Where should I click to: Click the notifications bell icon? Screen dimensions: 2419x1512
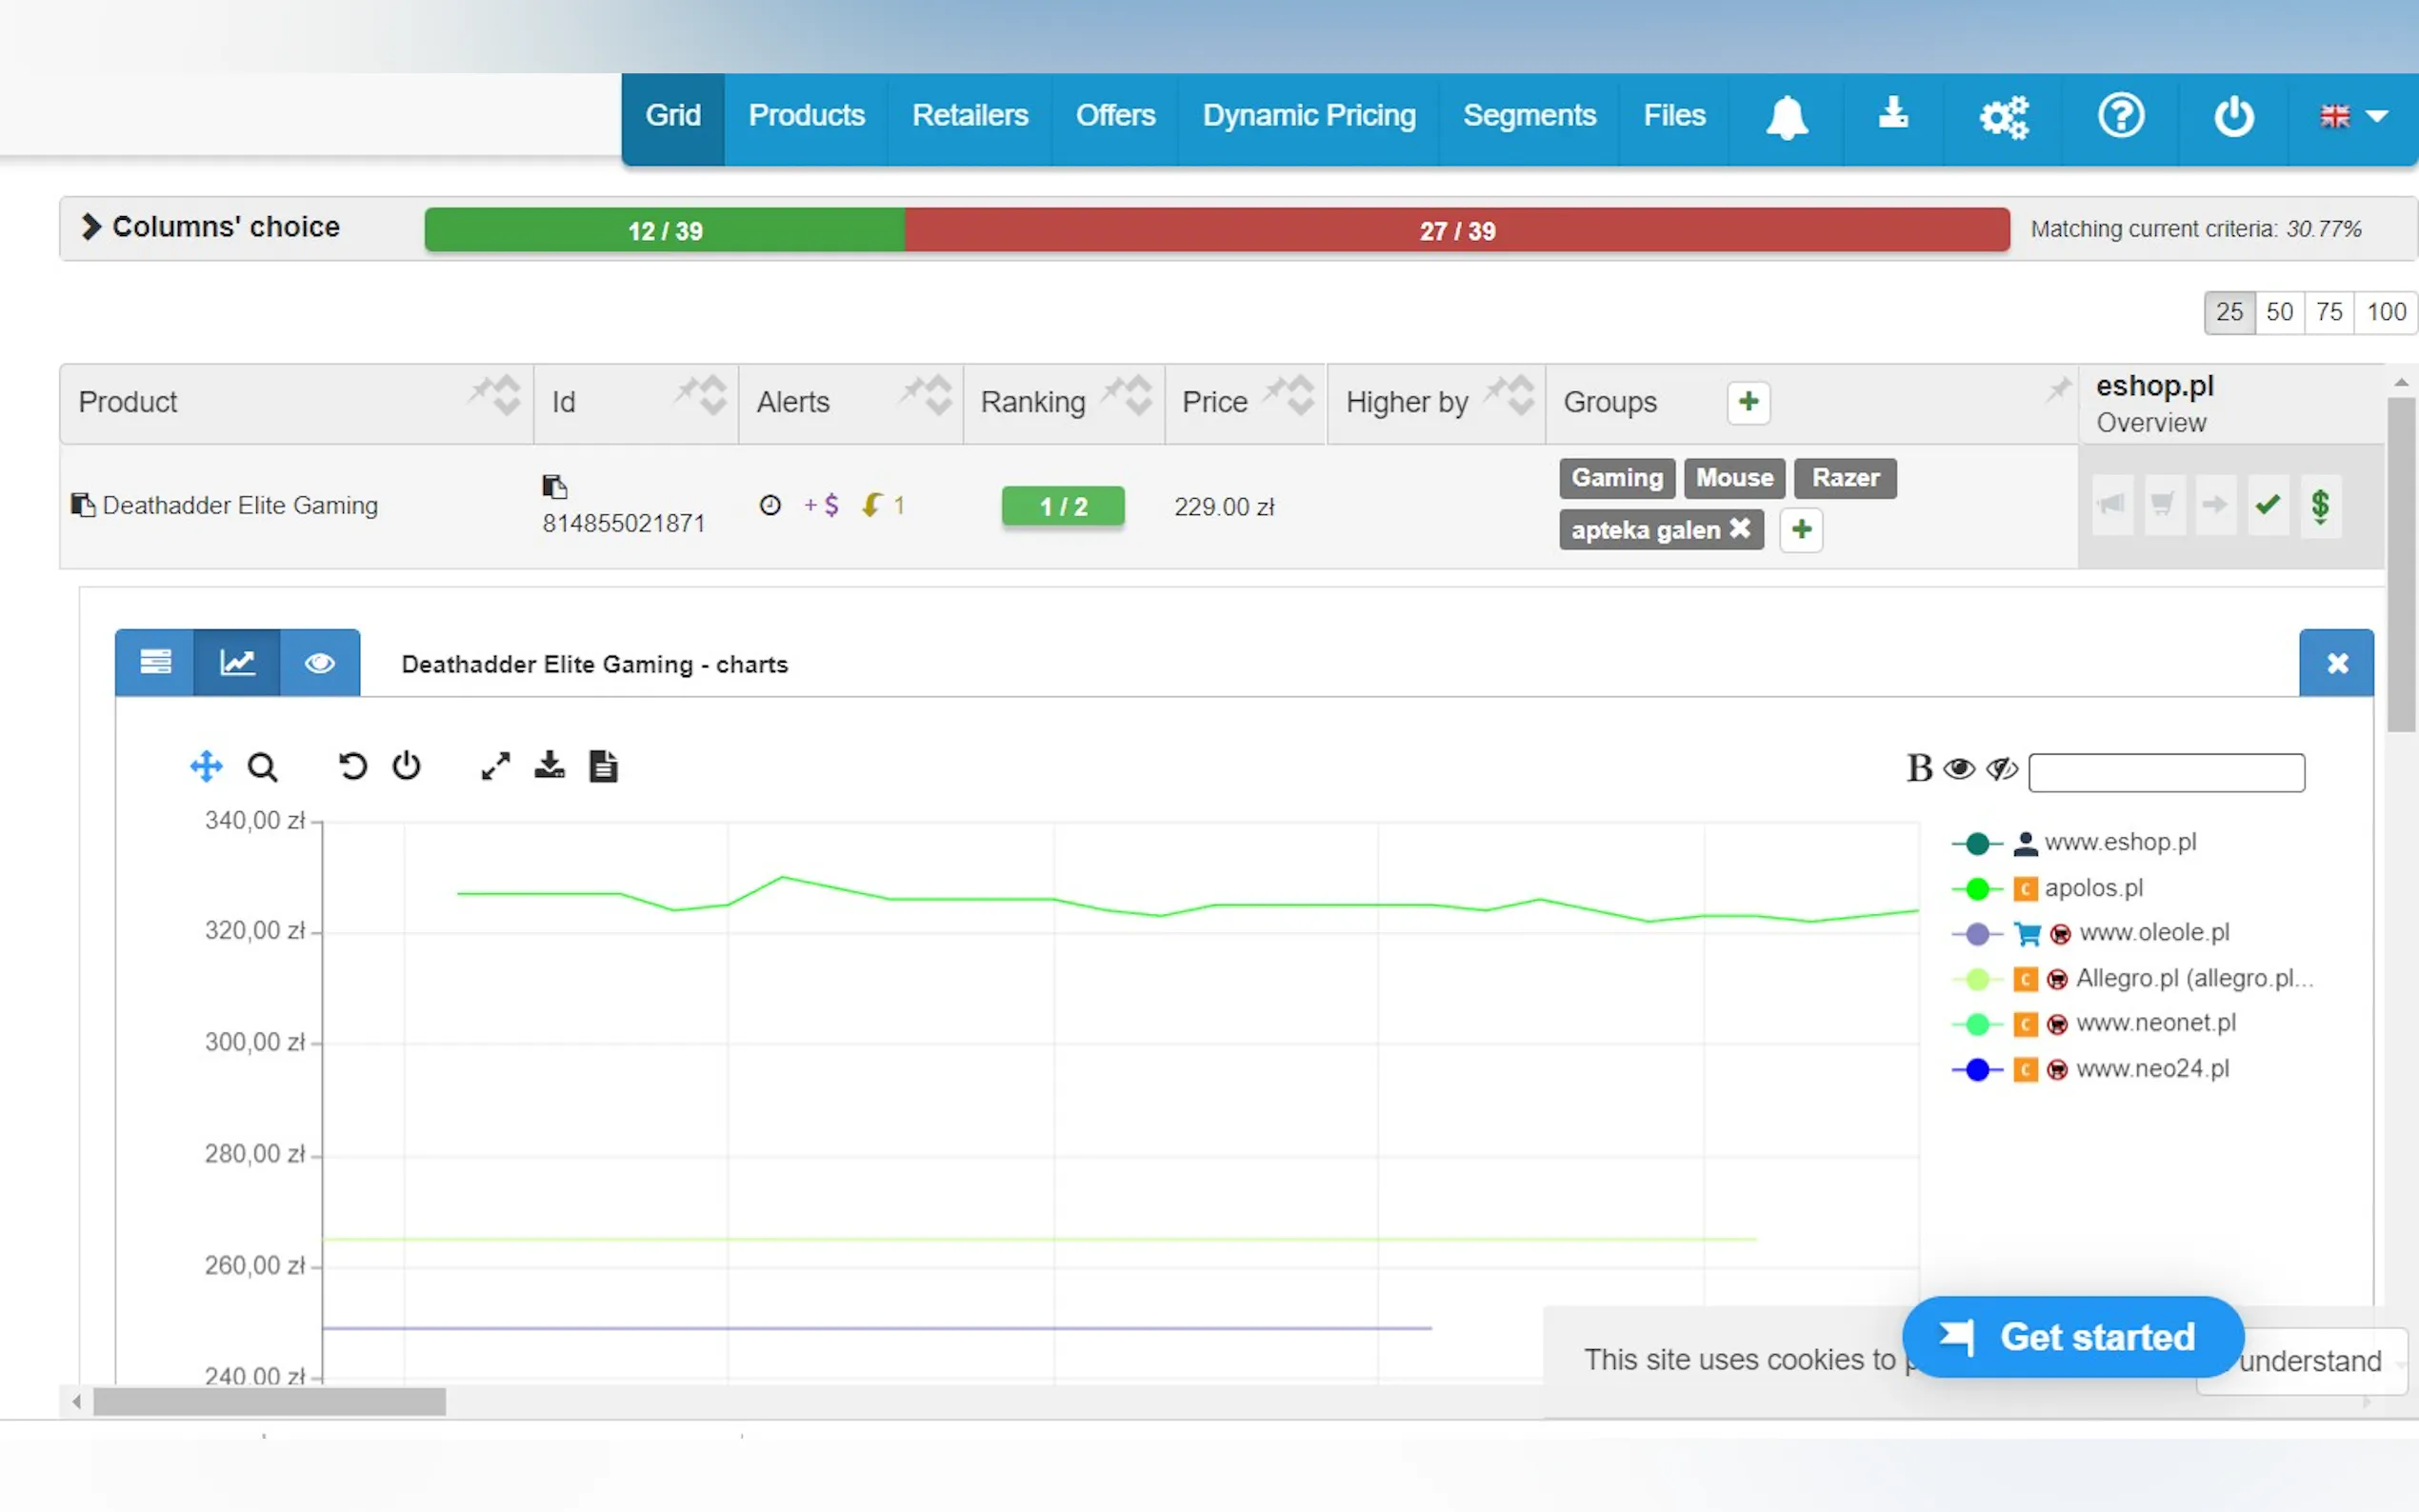coord(1786,117)
